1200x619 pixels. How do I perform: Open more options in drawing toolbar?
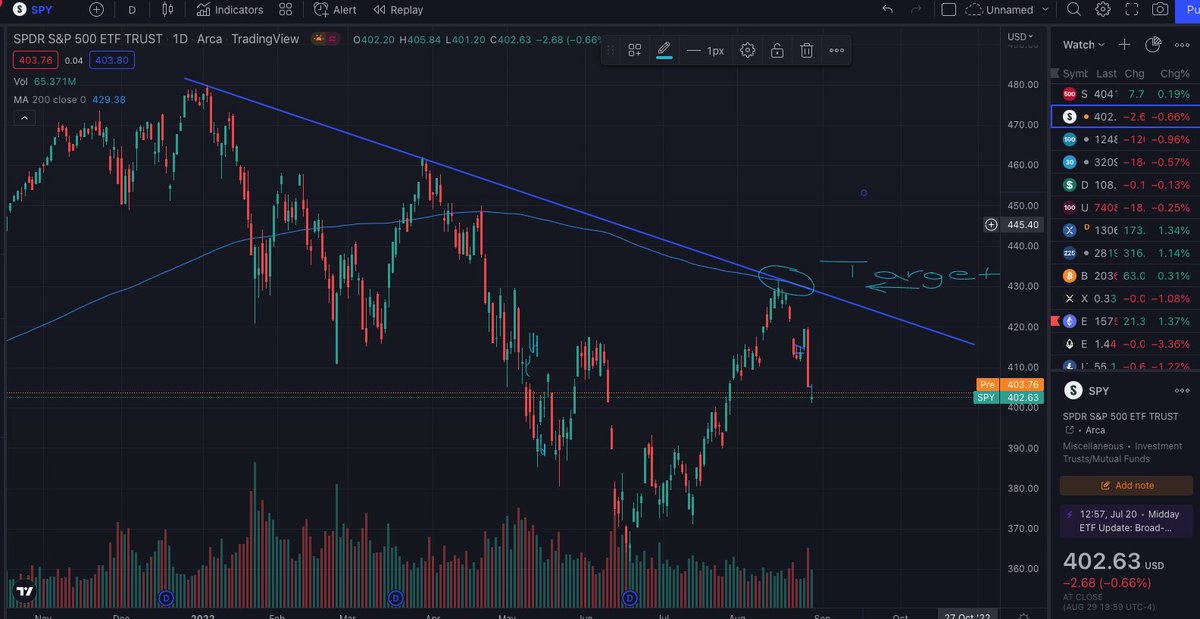tap(836, 50)
